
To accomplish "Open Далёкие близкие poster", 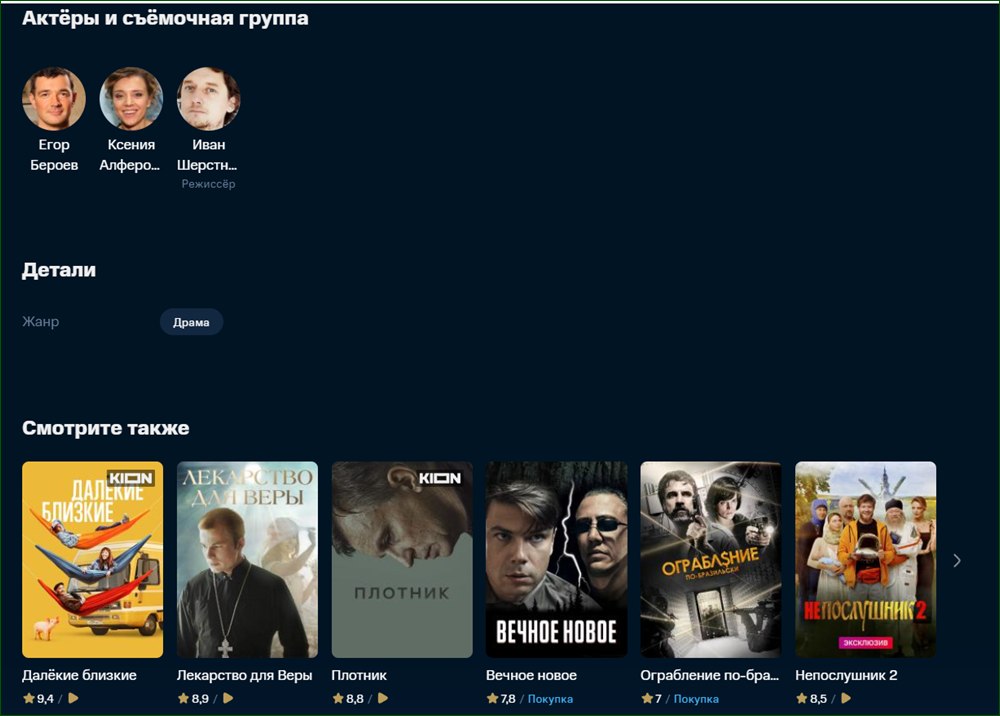I will pyautogui.click(x=92, y=559).
